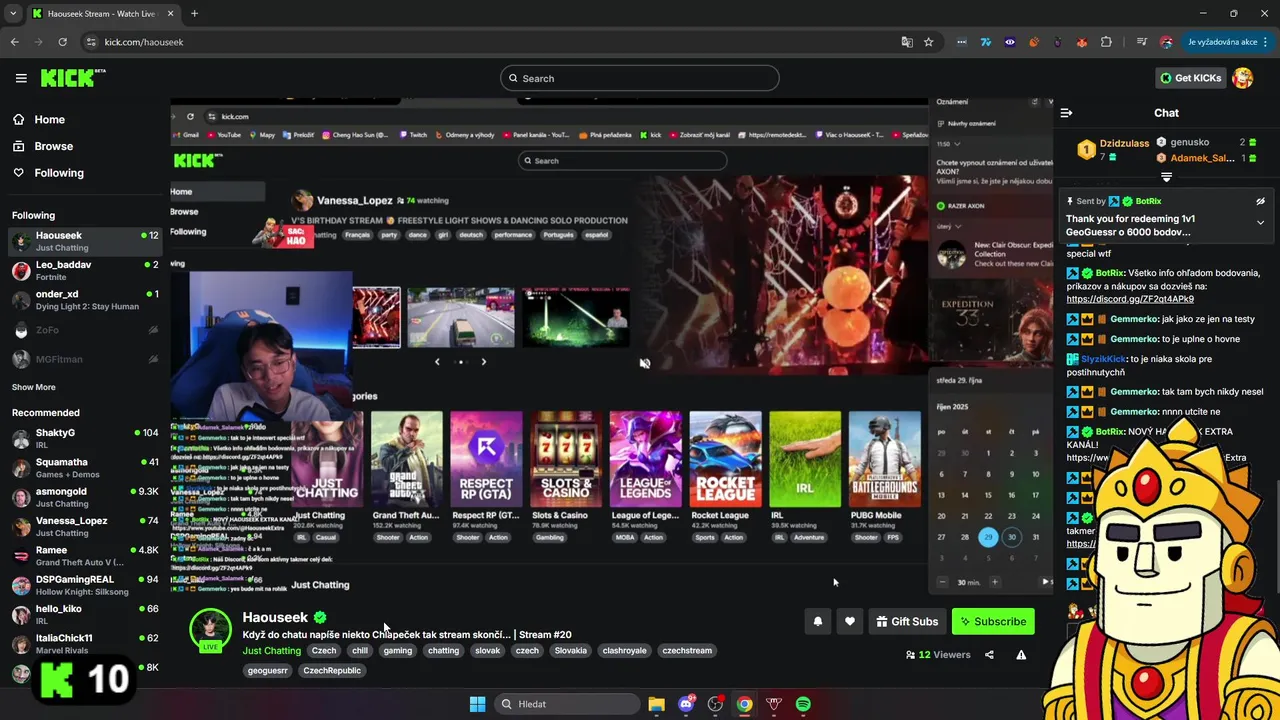
Task: Click the Gift Subs button
Action: (x=907, y=621)
